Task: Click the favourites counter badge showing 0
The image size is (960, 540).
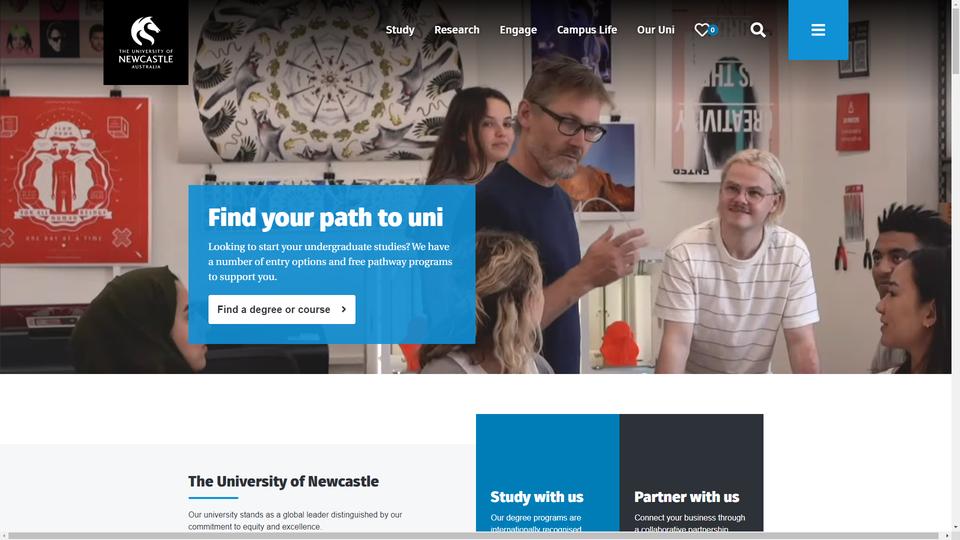Action: tap(713, 30)
